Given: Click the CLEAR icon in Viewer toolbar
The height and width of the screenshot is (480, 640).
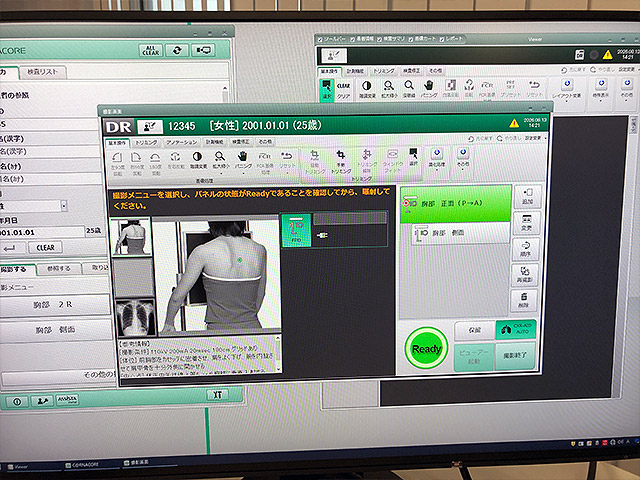Looking at the screenshot, I should click(343, 90).
